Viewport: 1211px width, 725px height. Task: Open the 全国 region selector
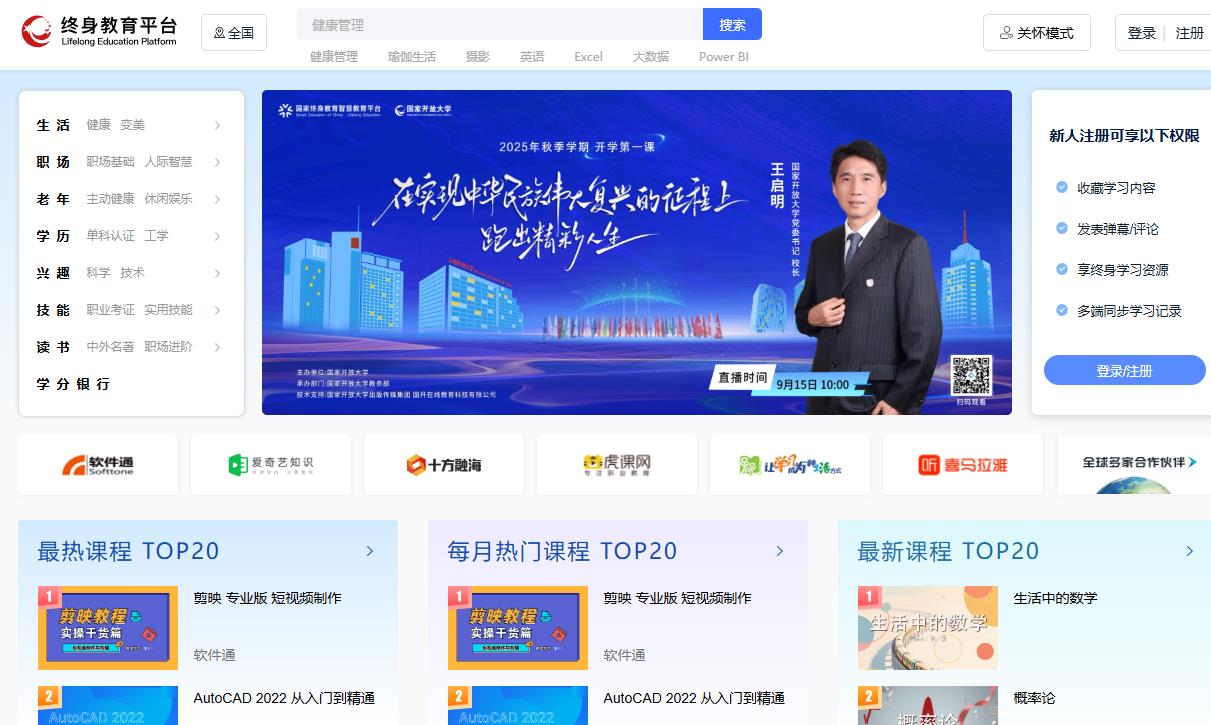point(234,33)
